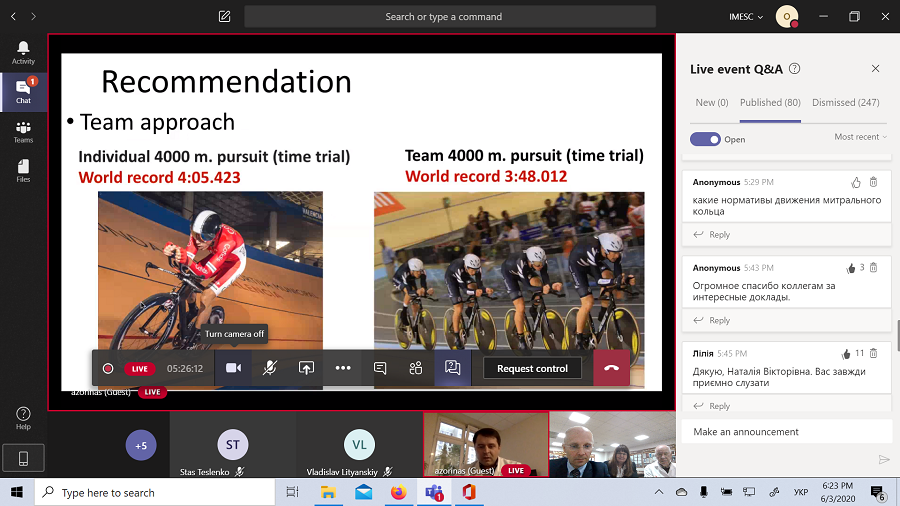The height and width of the screenshot is (506, 900).
Task: Reply to Лілія's message
Action: pyautogui.click(x=712, y=406)
